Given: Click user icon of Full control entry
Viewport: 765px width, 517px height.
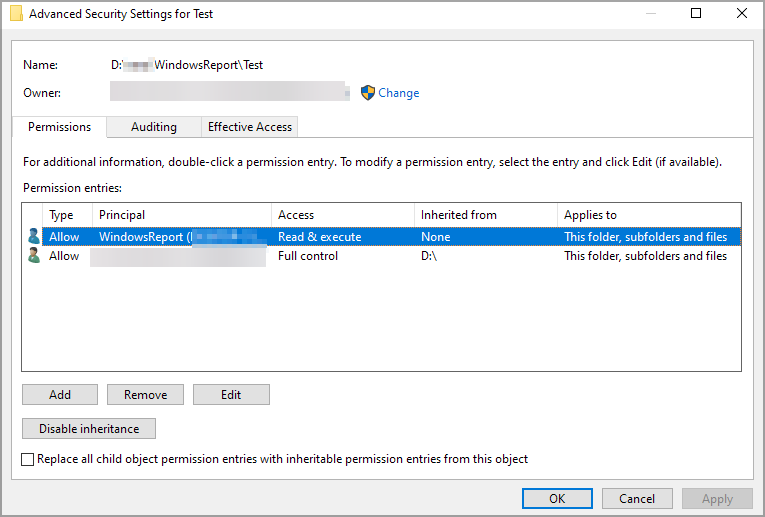Looking at the screenshot, I should pyautogui.click(x=33, y=256).
